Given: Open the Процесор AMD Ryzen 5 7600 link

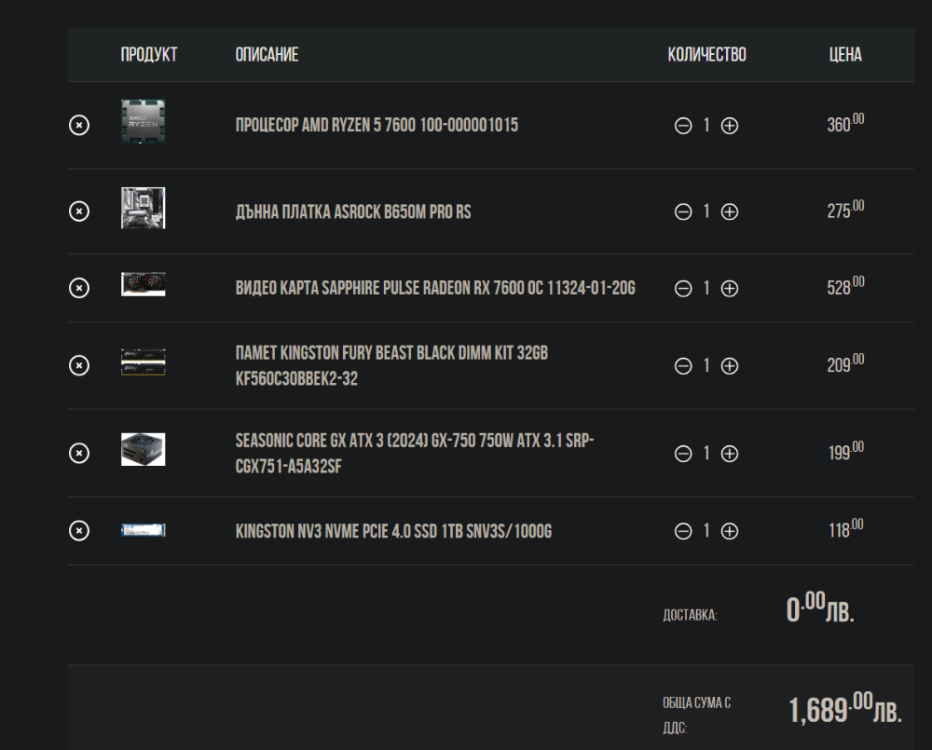Looking at the screenshot, I should coord(377,125).
